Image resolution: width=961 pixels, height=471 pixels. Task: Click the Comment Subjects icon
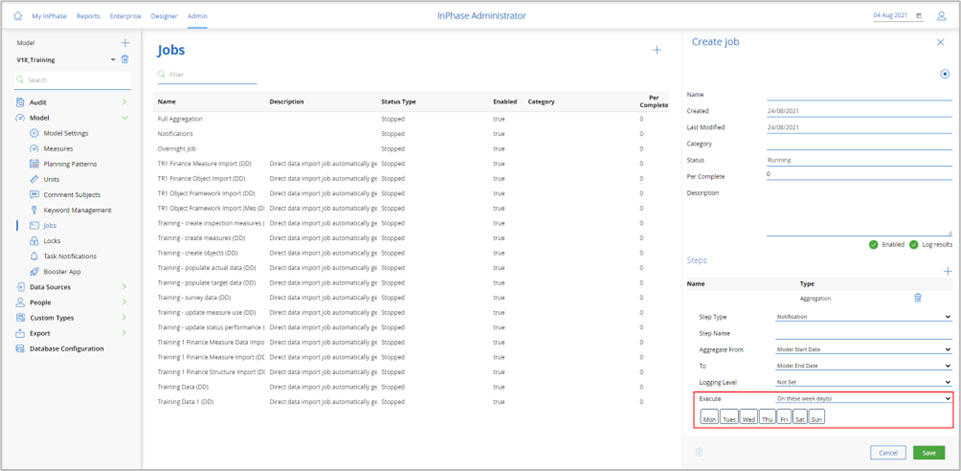[34, 194]
